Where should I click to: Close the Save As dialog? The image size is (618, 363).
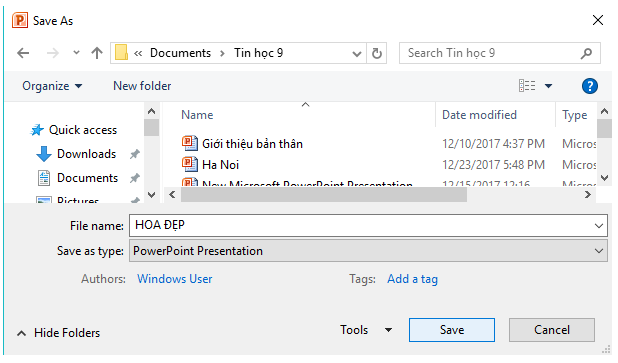[598, 20]
